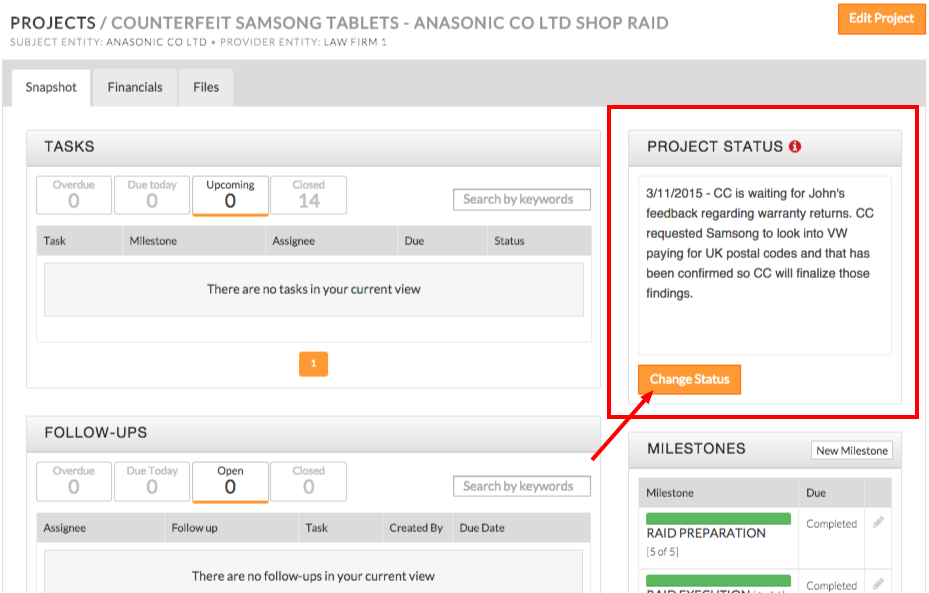
Task: Filter follow-ups by Open
Action: coord(230,481)
